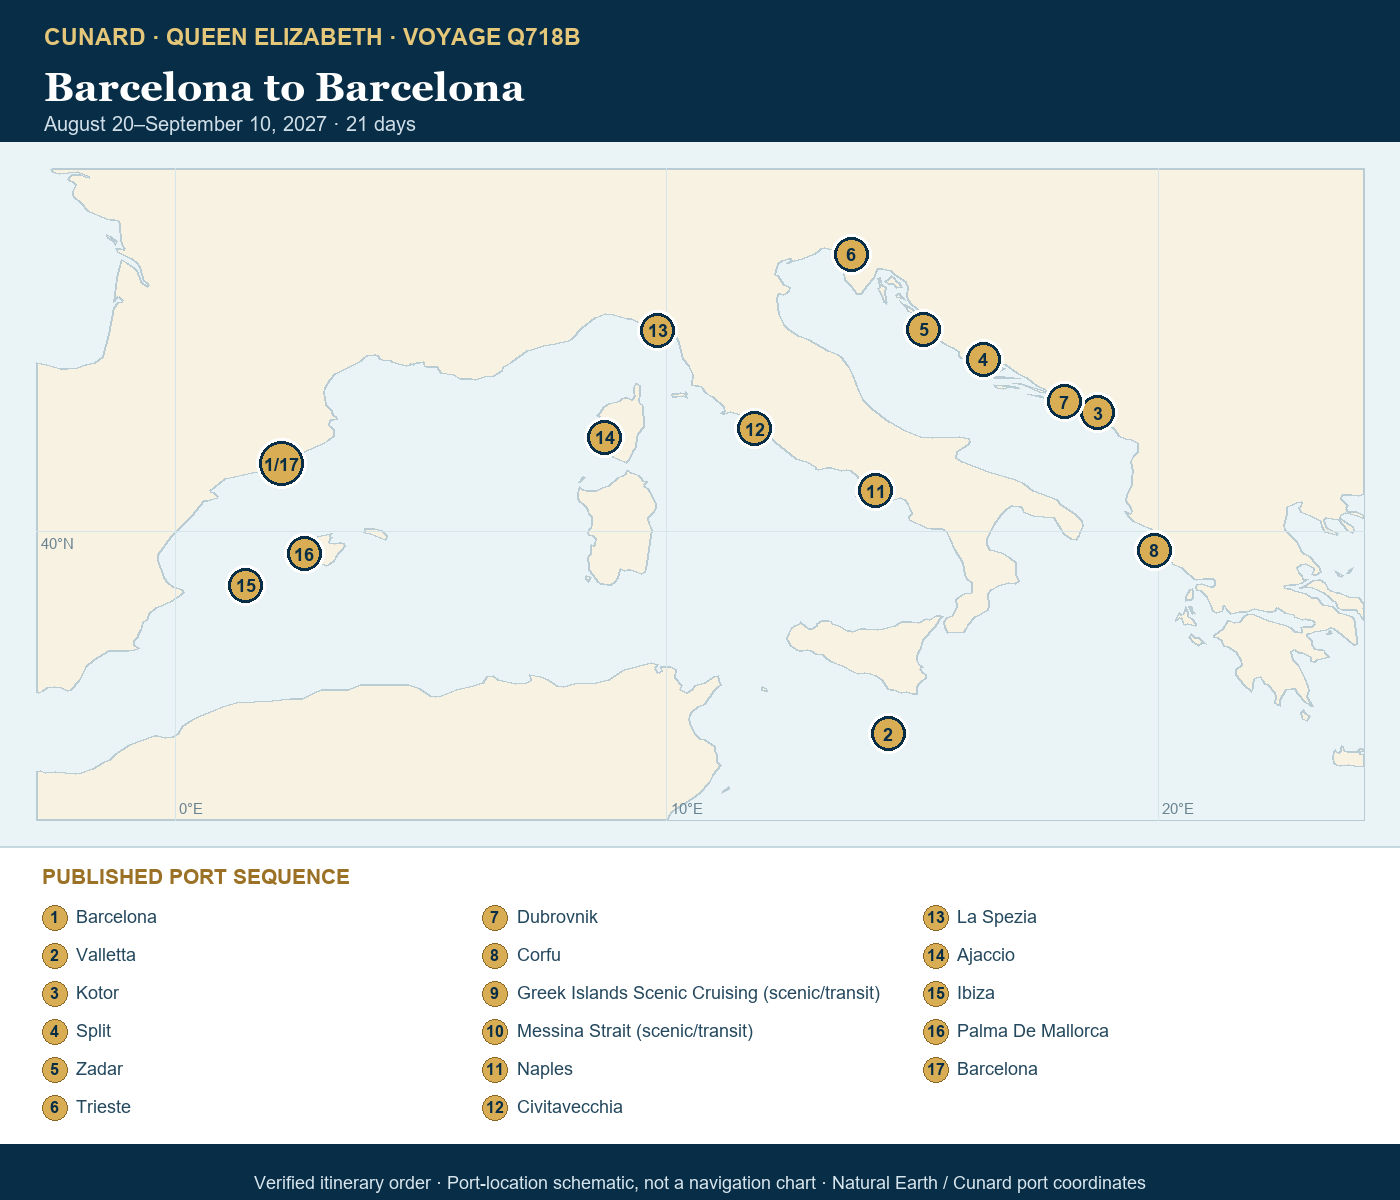Screen dimensions: 1400x1200
Task: Click the "August 20–September 10, 2027" date line
Action: pyautogui.click(x=185, y=124)
